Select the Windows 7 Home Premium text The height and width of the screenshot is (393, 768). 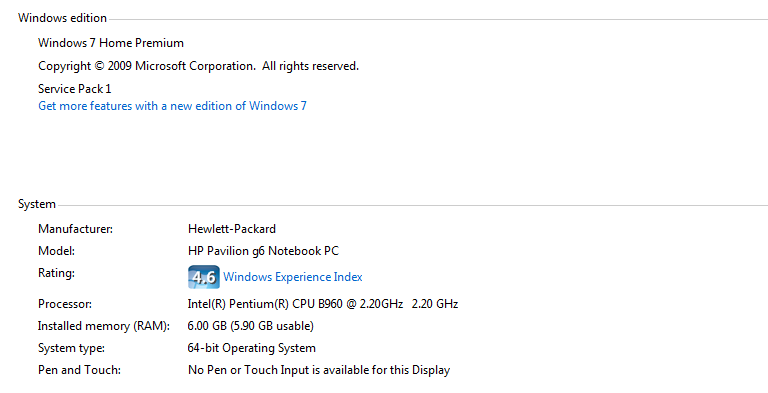coord(111,43)
